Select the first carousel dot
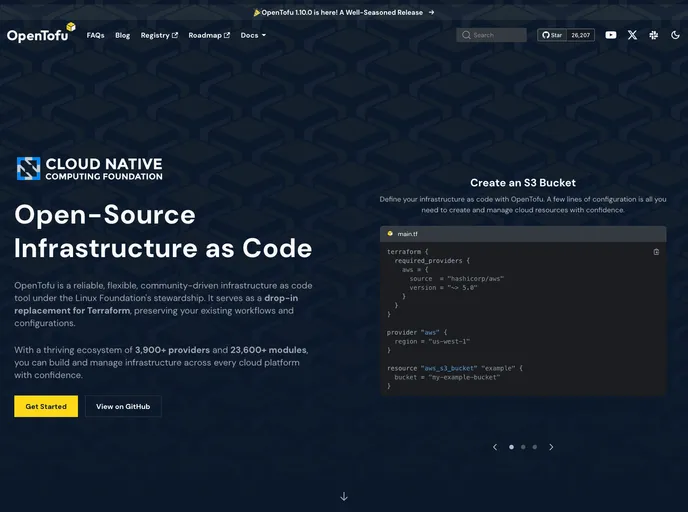The width and height of the screenshot is (688, 512). coord(511,447)
